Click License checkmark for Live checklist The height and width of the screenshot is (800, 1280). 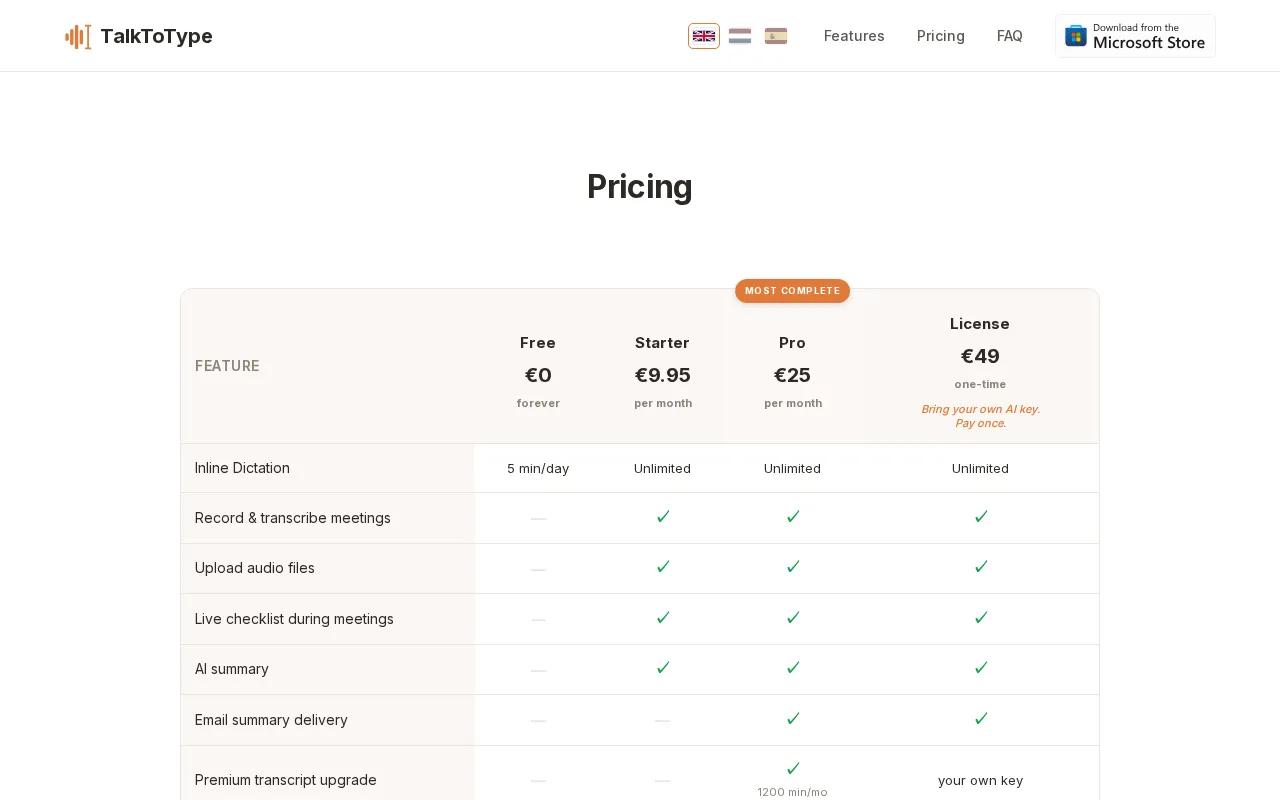(980, 618)
